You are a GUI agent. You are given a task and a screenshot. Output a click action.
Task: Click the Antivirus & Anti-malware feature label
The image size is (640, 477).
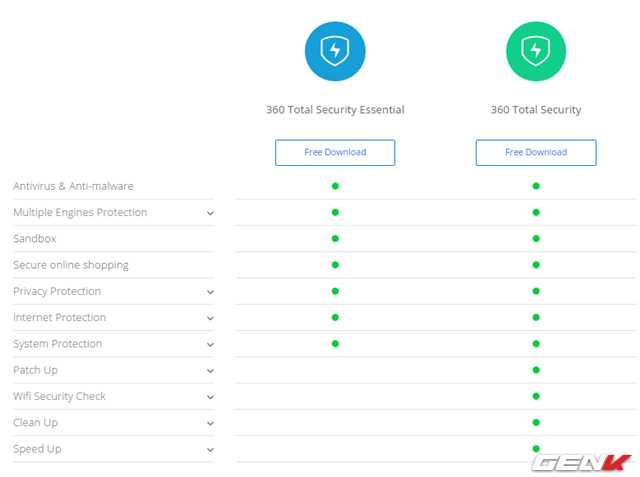[x=73, y=186]
